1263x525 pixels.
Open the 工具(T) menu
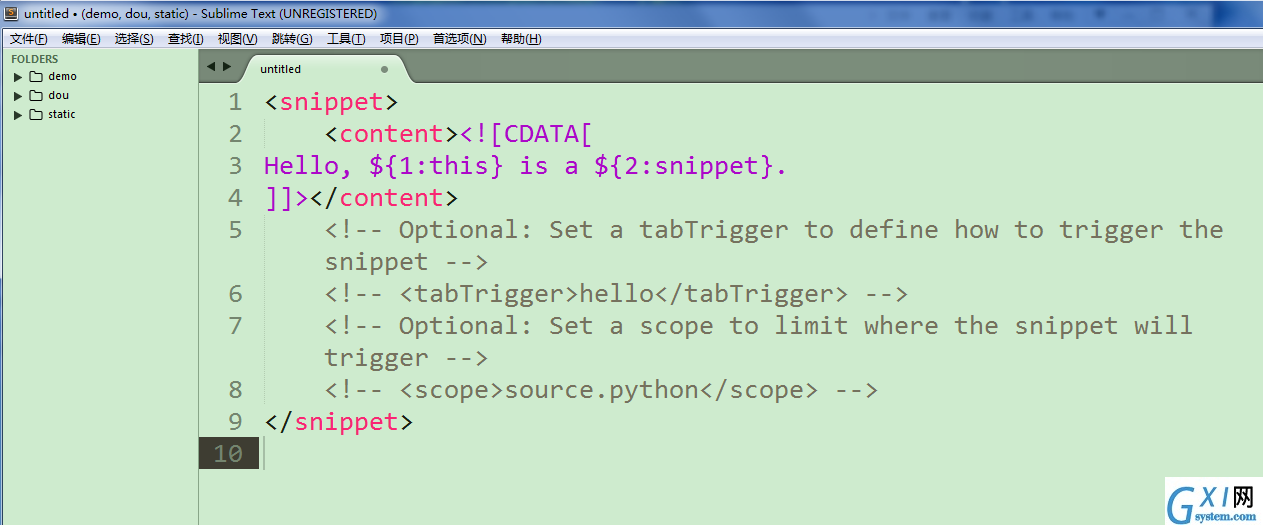346,39
